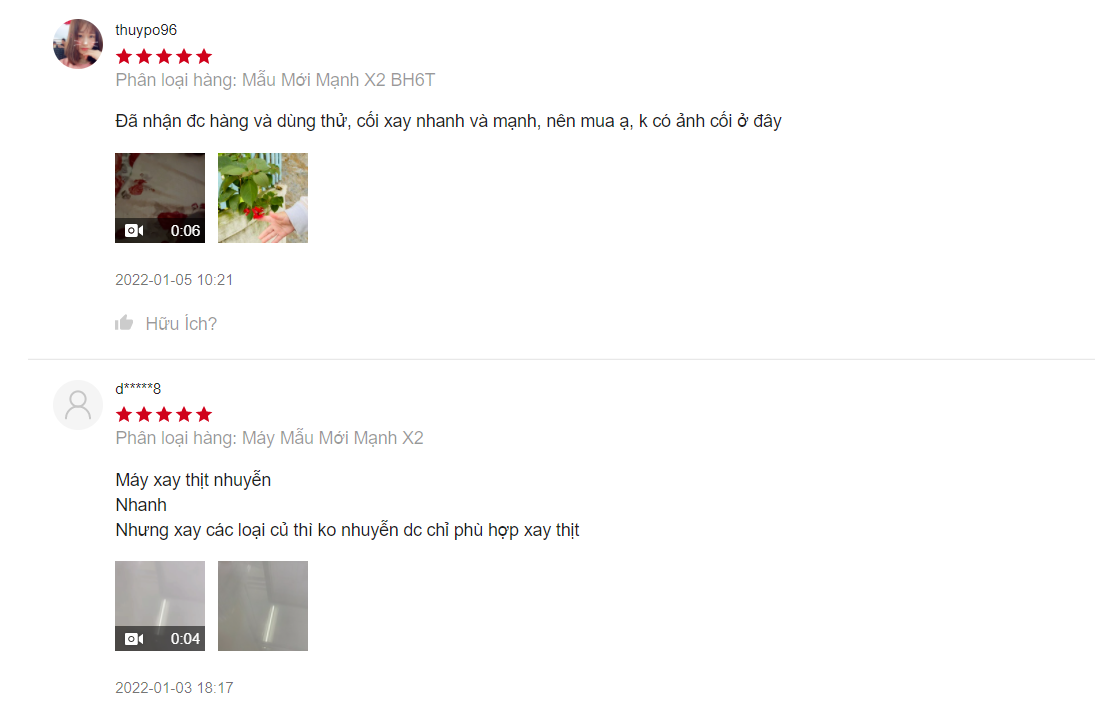Click video camera icon on 0:04 clip

[x=134, y=638]
